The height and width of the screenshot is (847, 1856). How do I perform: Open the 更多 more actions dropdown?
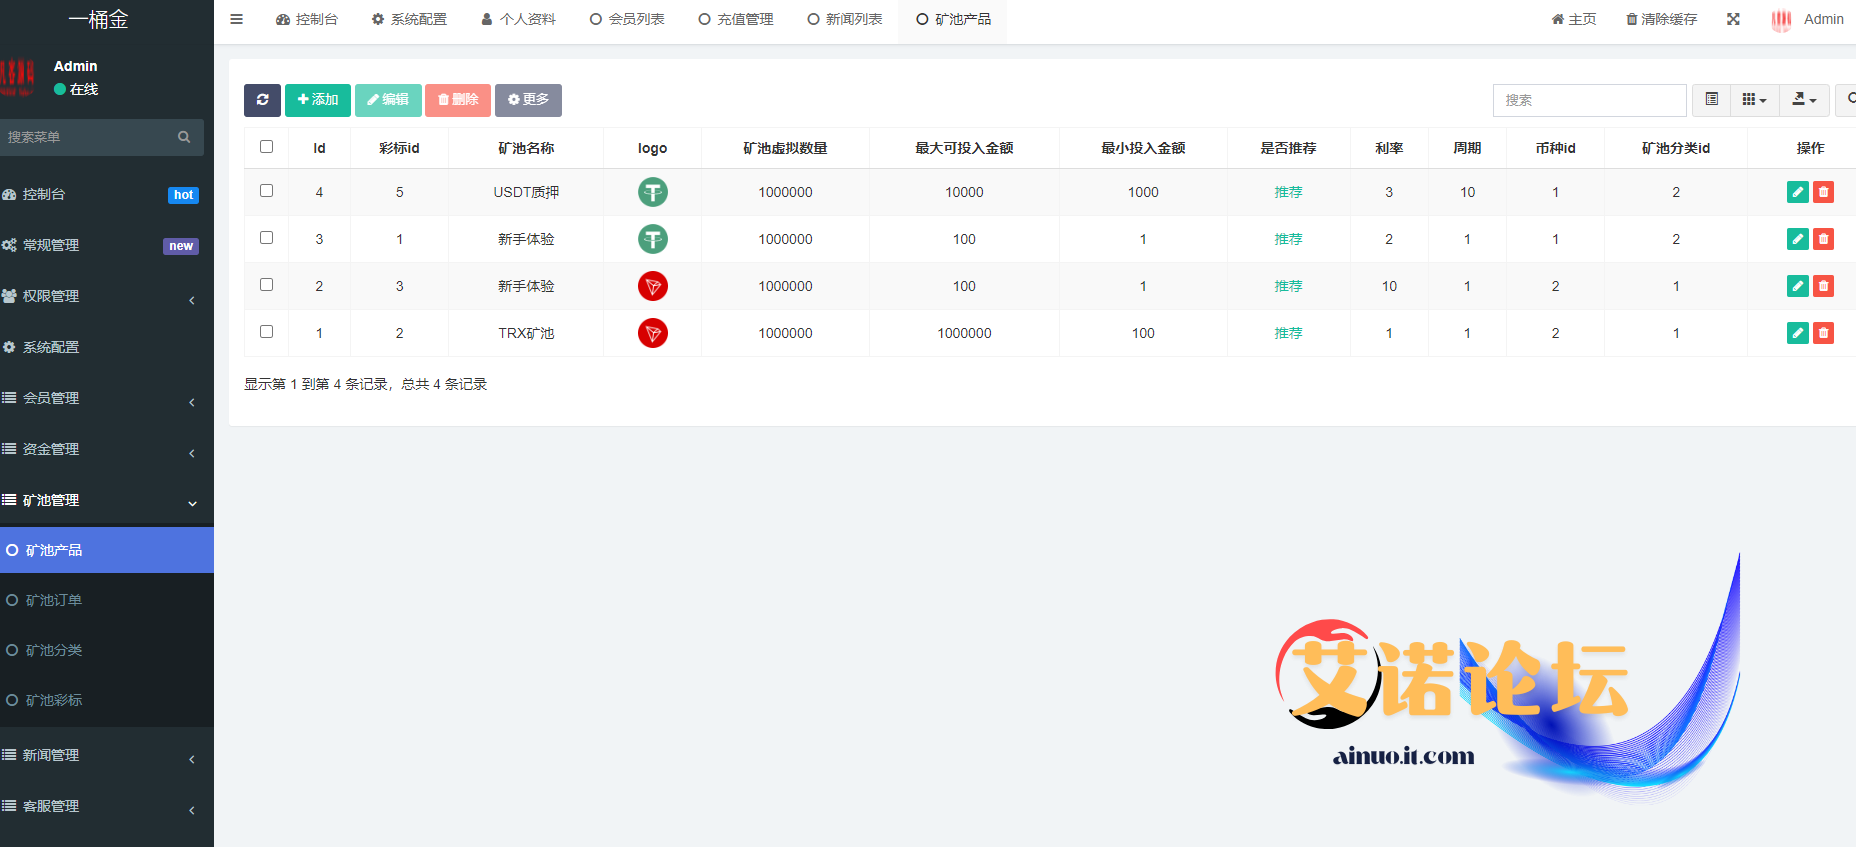tap(528, 100)
